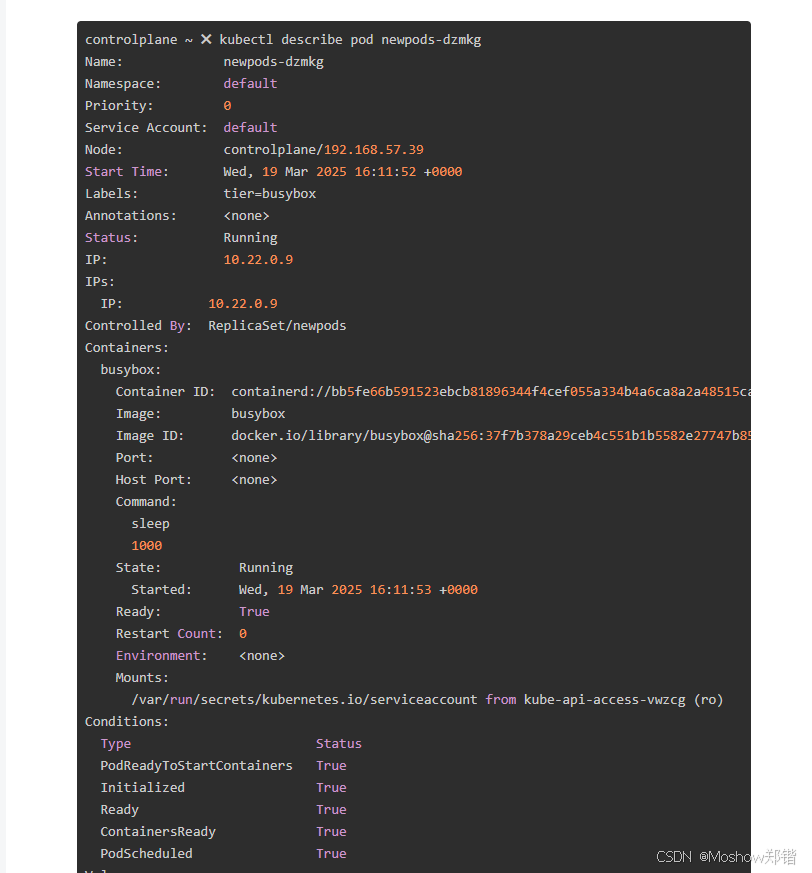Image resolution: width=812 pixels, height=873 pixels.
Task: Select the /var/run/secrets mount path
Action: tap(304, 700)
